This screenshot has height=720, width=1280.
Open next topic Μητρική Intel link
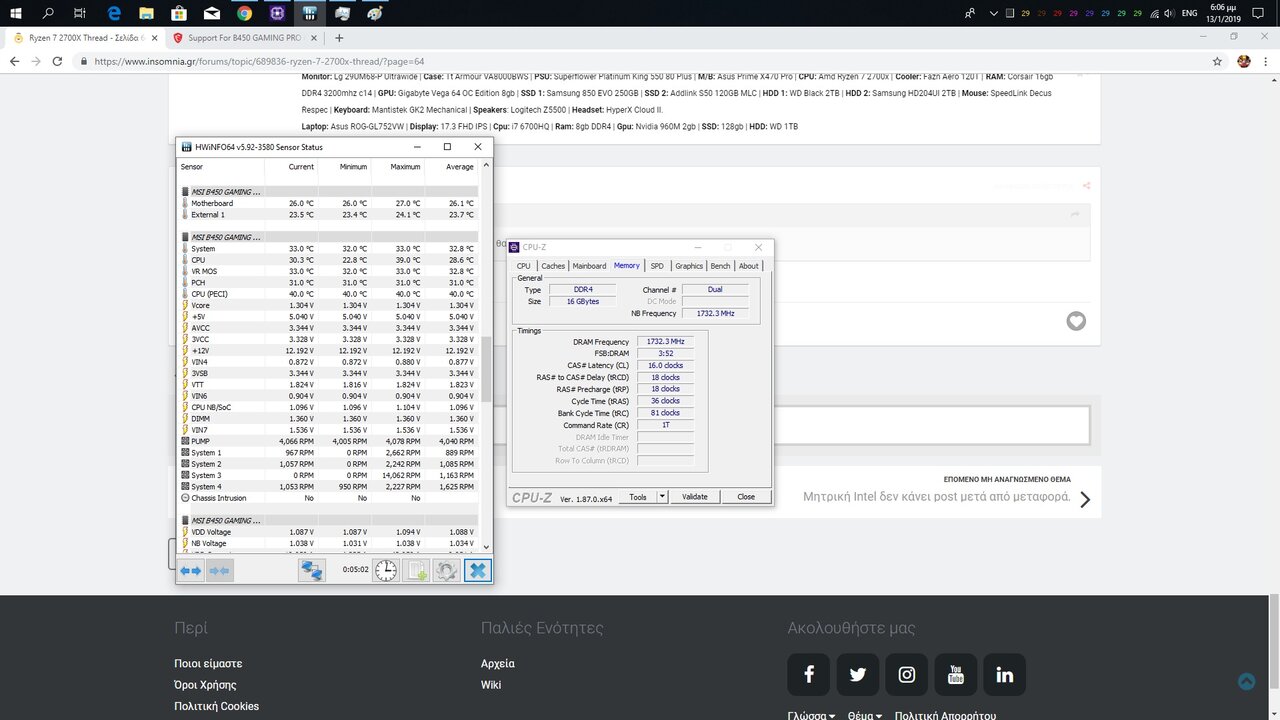click(x=937, y=497)
